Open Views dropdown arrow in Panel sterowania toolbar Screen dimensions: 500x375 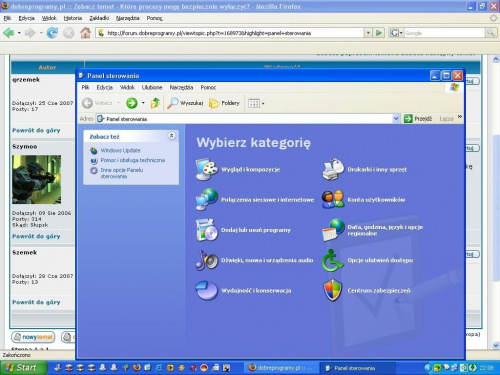[x=263, y=104]
